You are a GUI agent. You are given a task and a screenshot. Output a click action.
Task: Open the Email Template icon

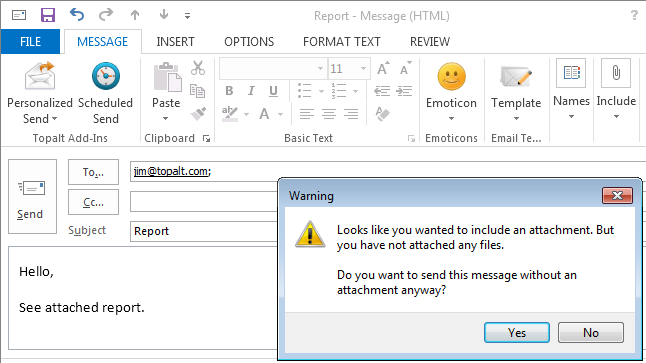point(515,77)
